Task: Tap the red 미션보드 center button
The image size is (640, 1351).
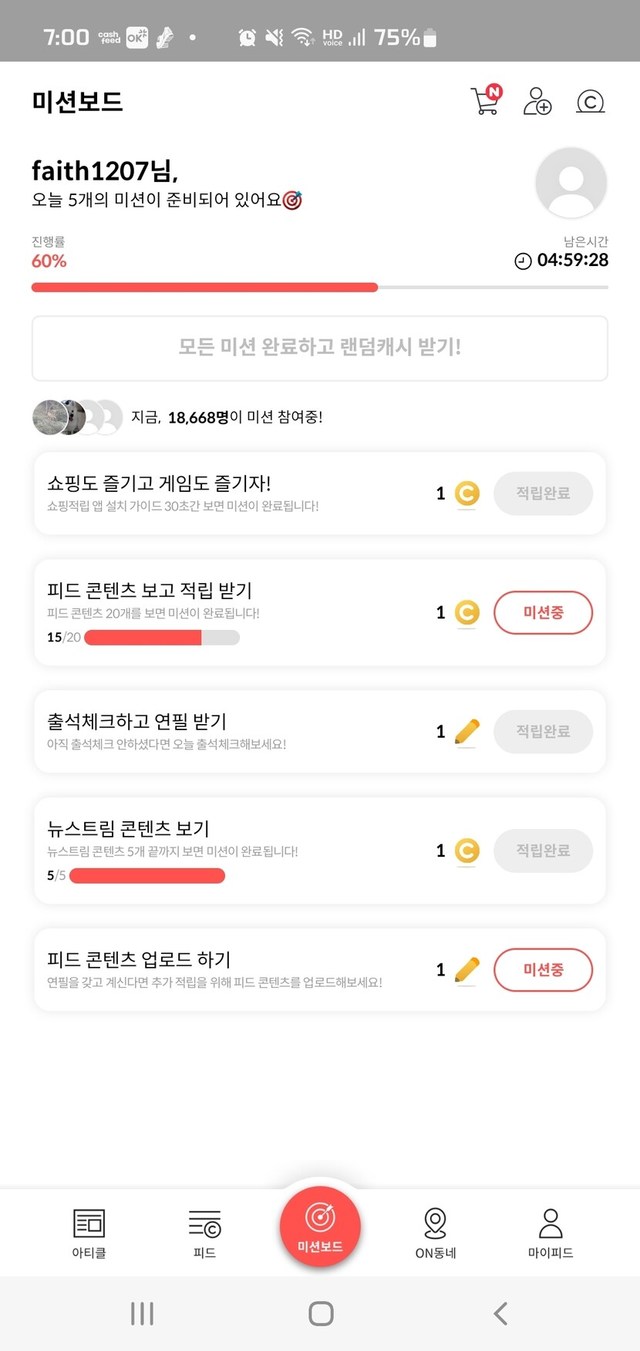Action: 320,1226
